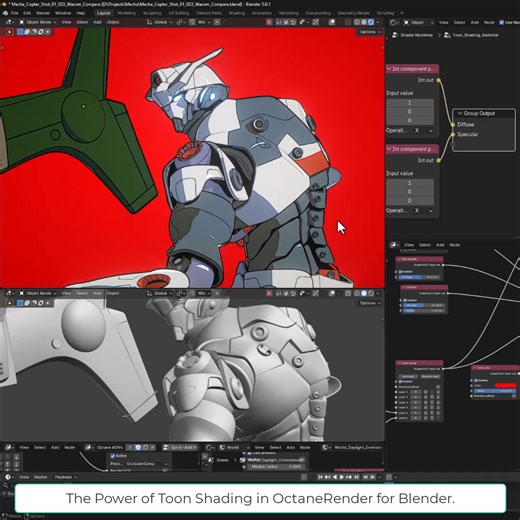Screen dimensions: 520x520
Task: Toggle fake user shield for Octane AOVs
Action: (138, 447)
